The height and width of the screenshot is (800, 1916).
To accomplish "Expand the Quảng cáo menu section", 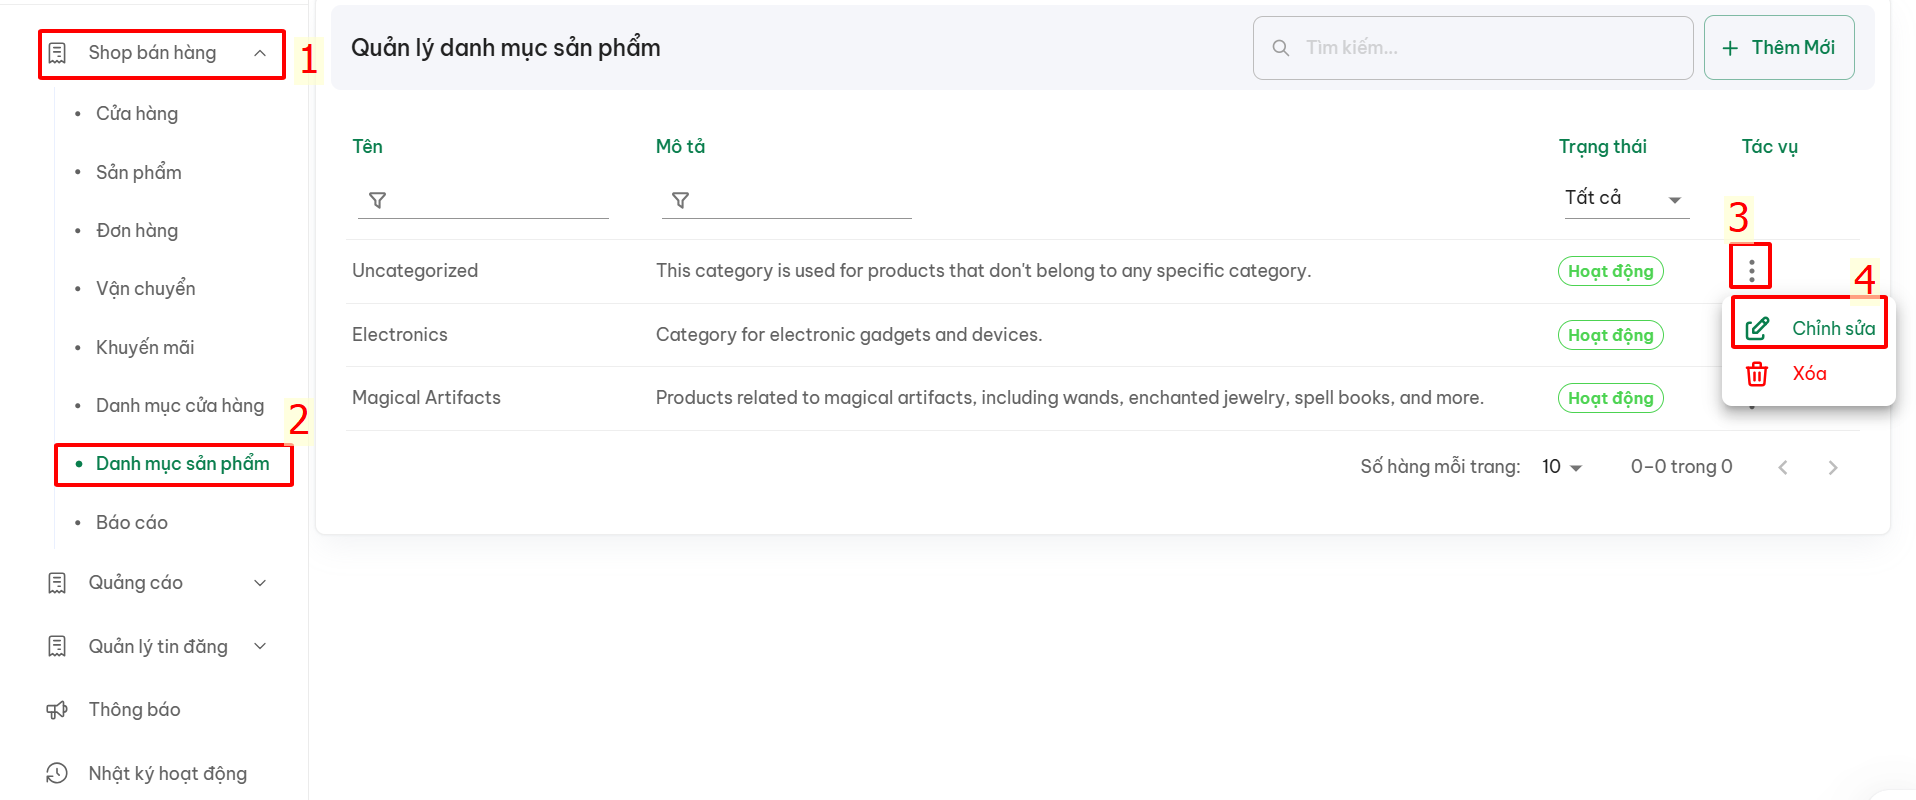I will tap(158, 583).
